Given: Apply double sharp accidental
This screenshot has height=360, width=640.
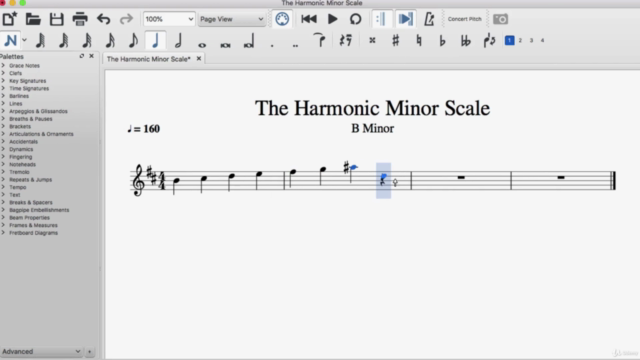Looking at the screenshot, I should tap(372, 40).
